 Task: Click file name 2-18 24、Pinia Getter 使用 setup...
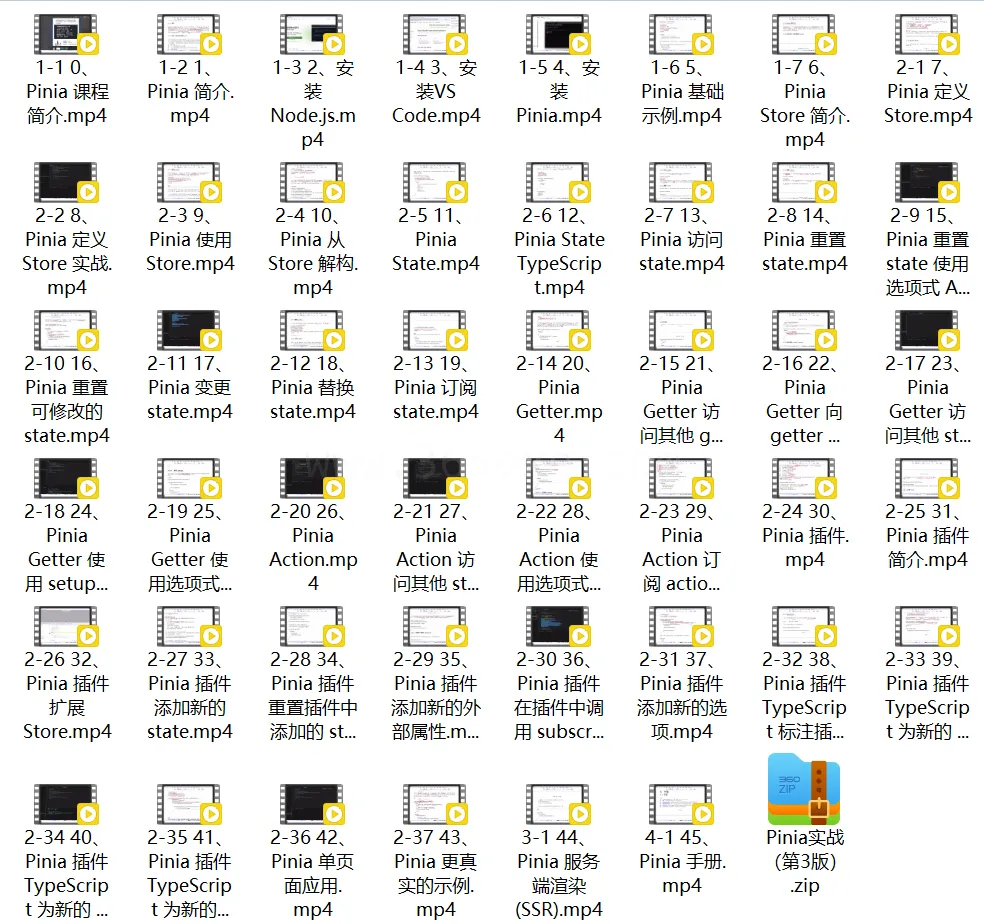pyautogui.click(x=67, y=547)
